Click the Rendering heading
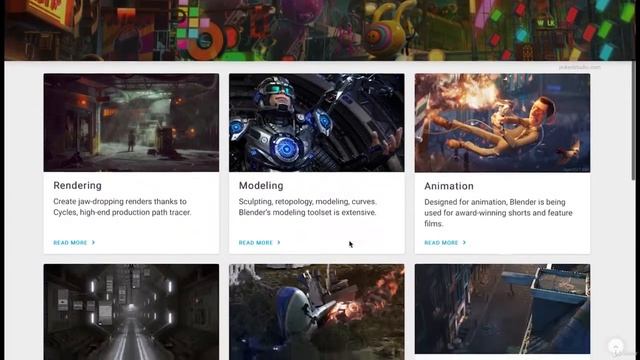The width and height of the screenshot is (640, 360). [78, 185]
